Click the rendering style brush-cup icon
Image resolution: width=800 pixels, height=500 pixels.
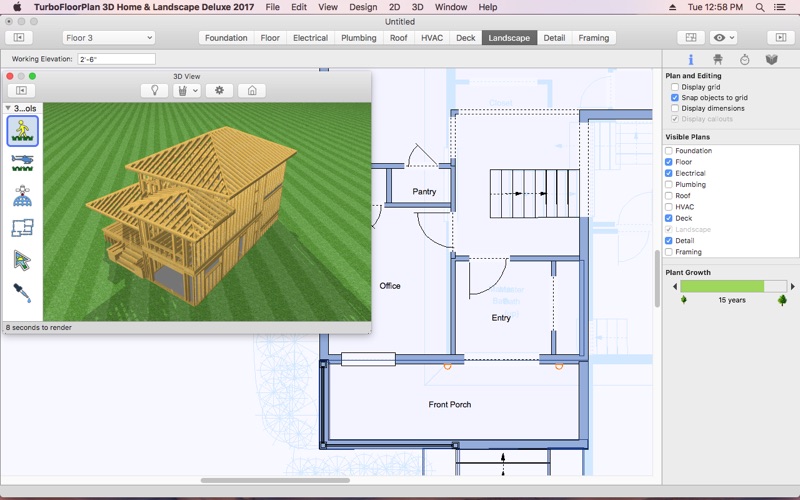[182, 90]
